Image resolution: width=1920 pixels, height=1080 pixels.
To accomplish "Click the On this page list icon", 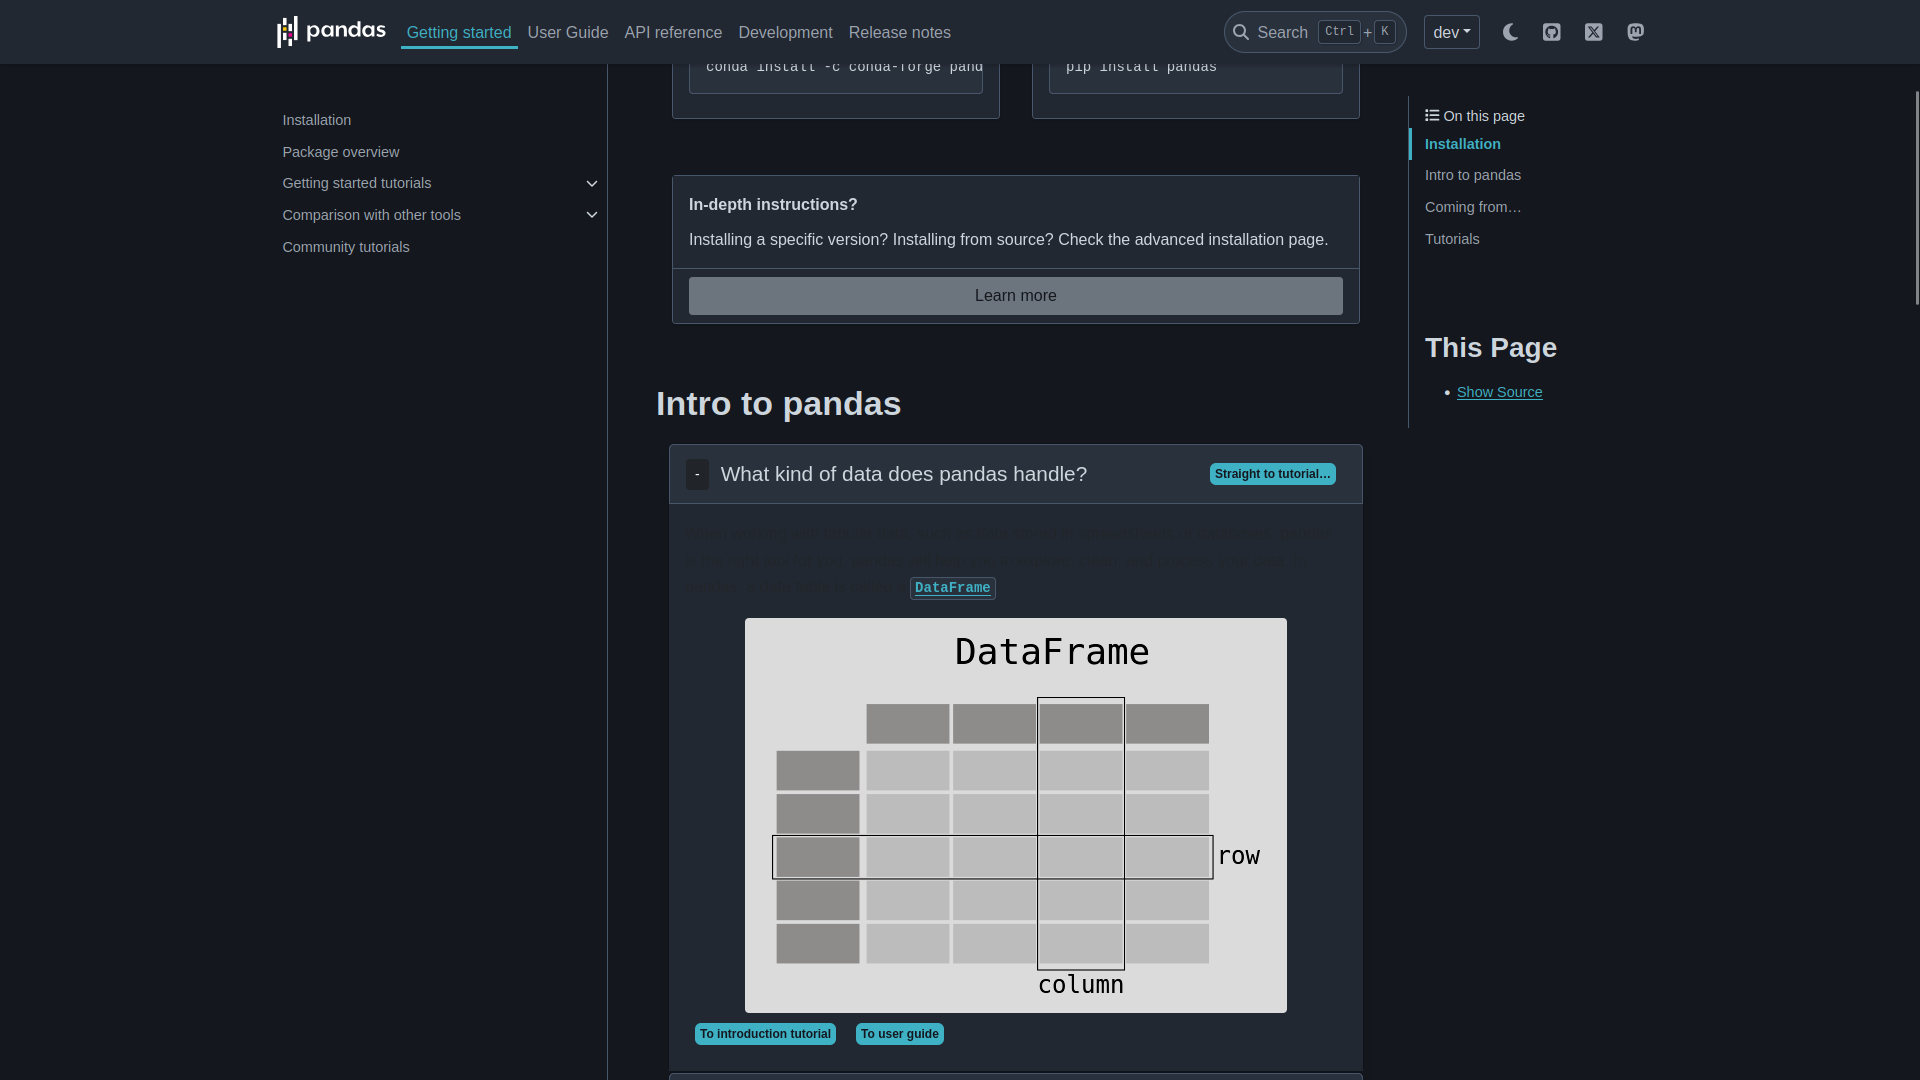I will (x=1432, y=116).
